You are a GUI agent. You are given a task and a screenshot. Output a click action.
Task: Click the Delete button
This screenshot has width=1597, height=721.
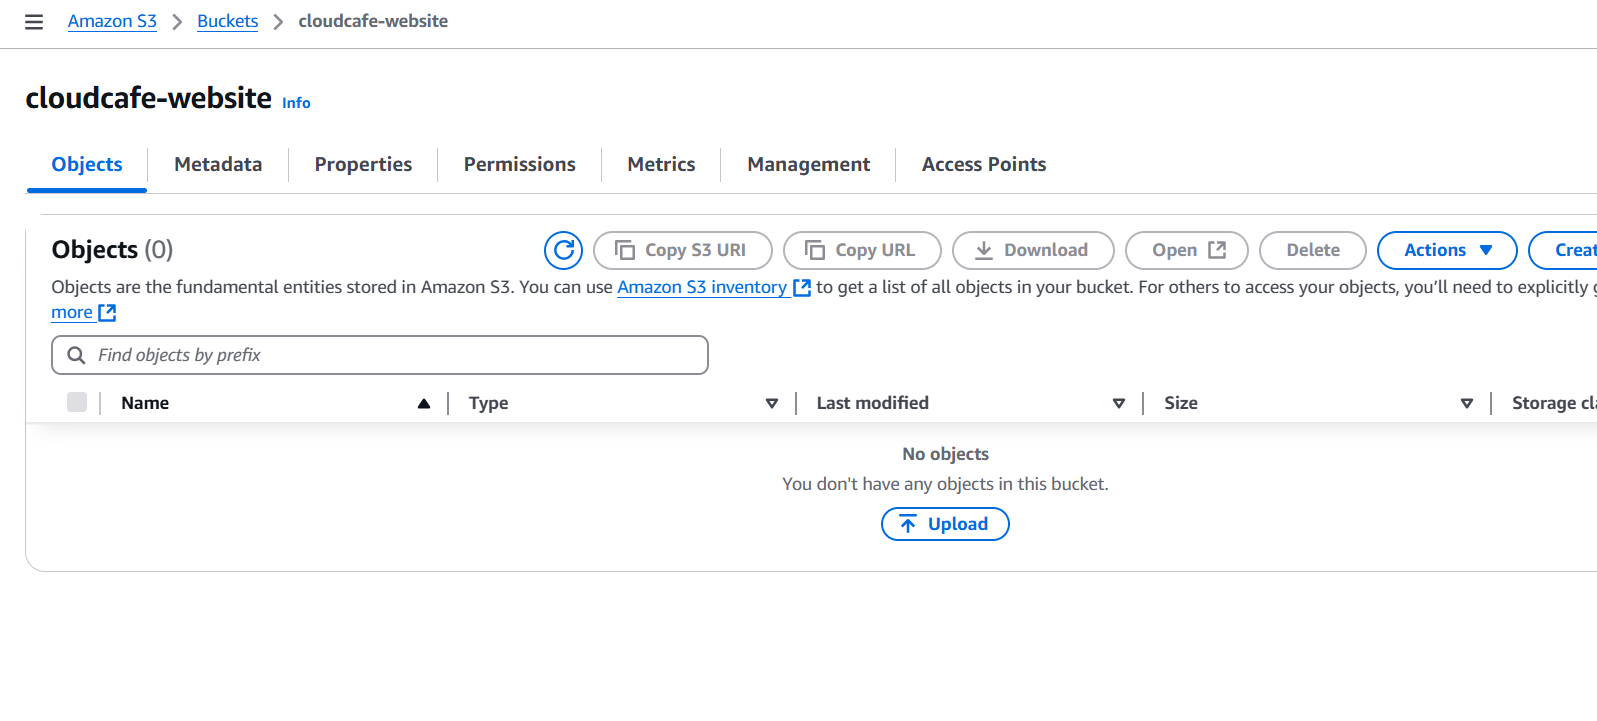click(x=1313, y=250)
